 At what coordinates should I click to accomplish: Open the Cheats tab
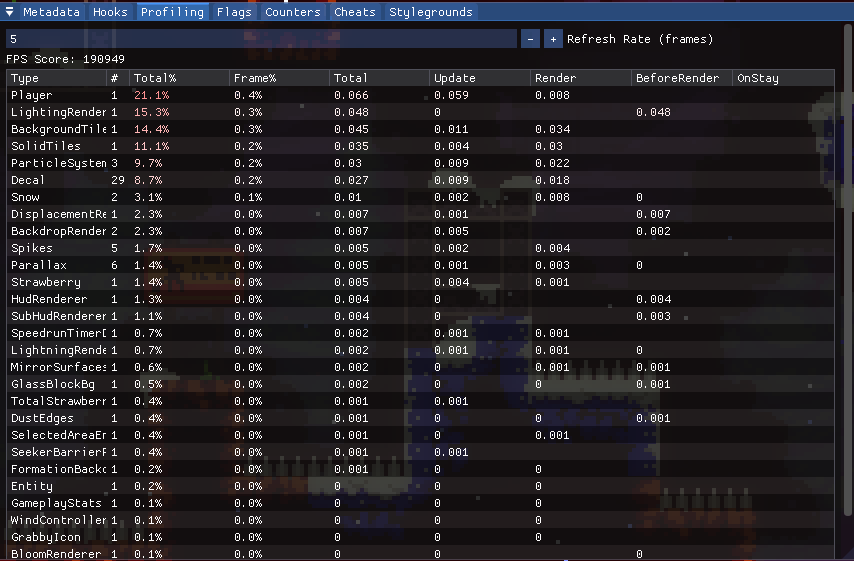click(x=355, y=12)
